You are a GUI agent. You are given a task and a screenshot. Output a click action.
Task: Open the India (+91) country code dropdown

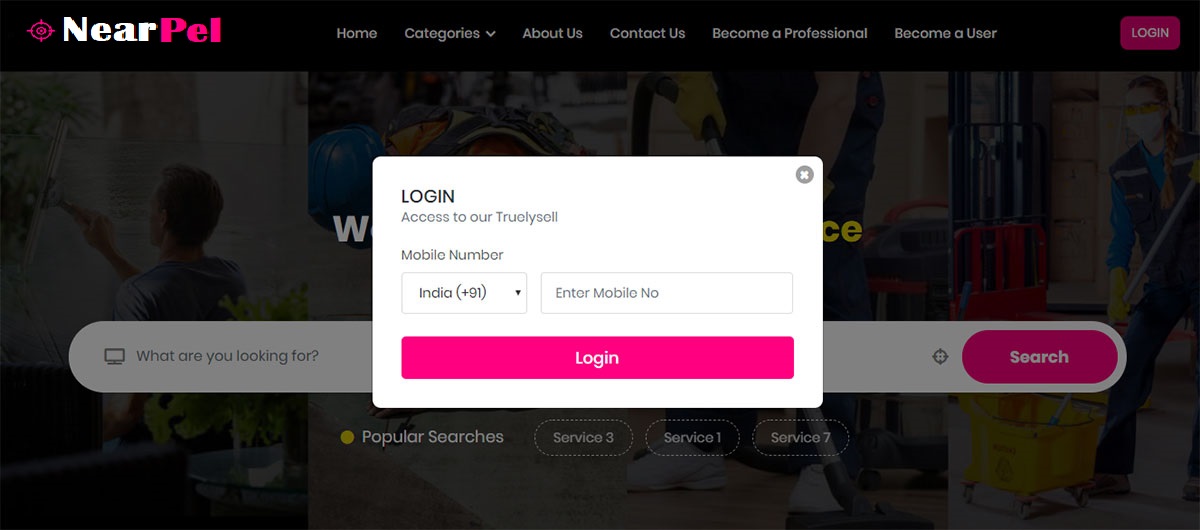pos(464,293)
